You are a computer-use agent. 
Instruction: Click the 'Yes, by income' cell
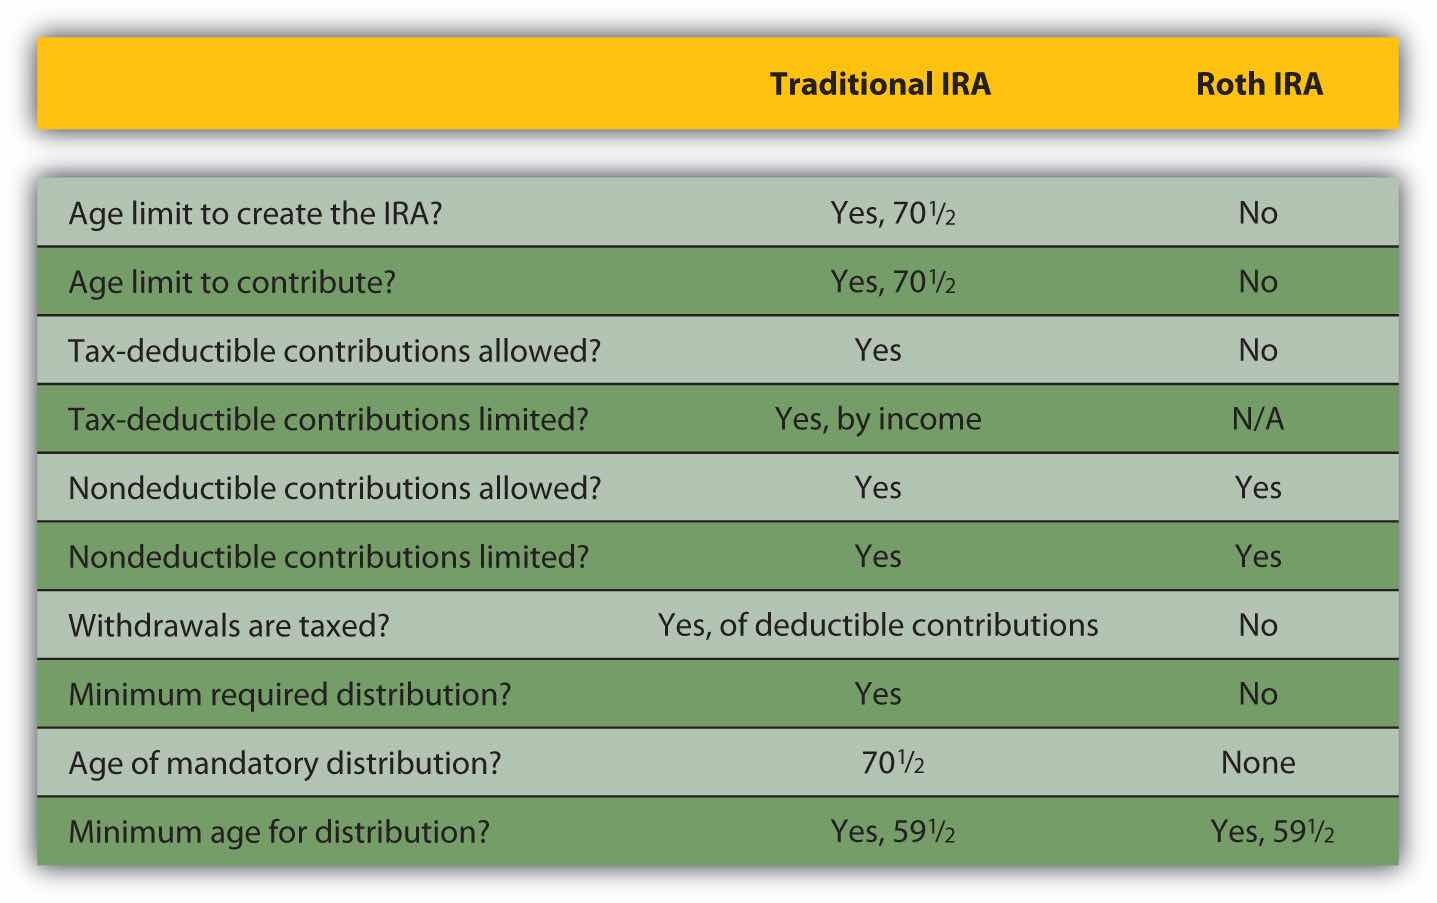[x=878, y=420]
